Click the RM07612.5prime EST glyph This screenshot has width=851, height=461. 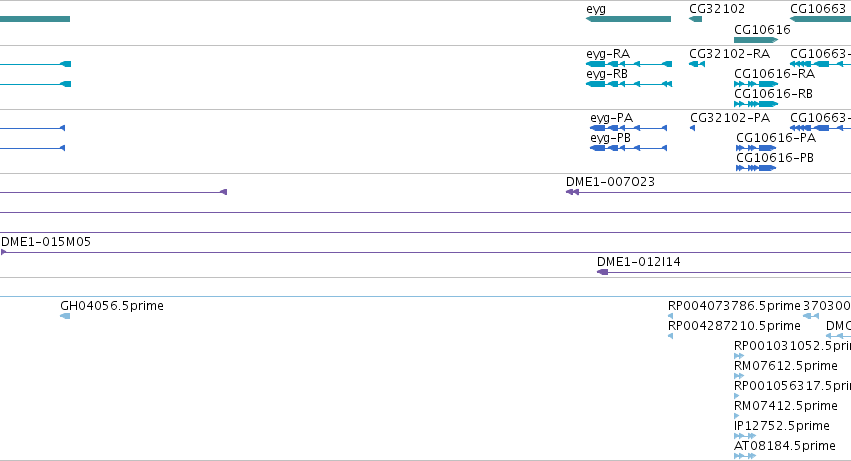739,376
